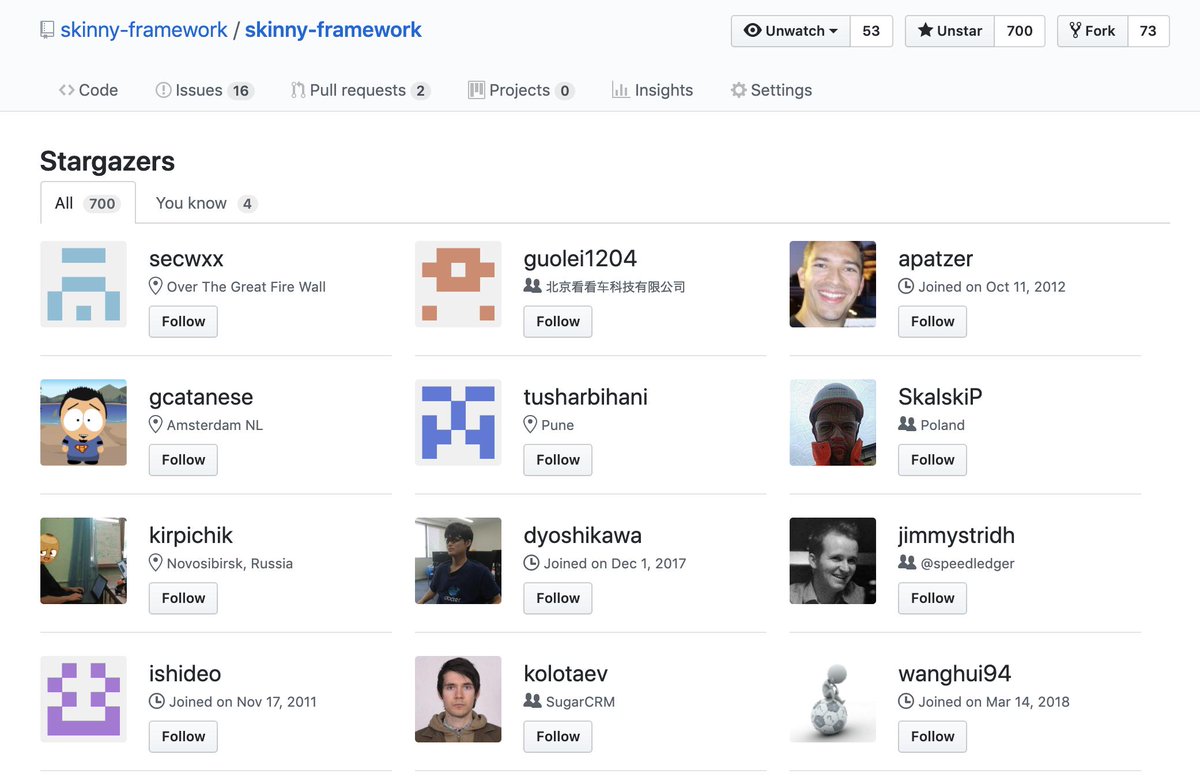The image size is (1200, 777).
Task: Click the organization icon next to Poland
Action: [x=907, y=424]
